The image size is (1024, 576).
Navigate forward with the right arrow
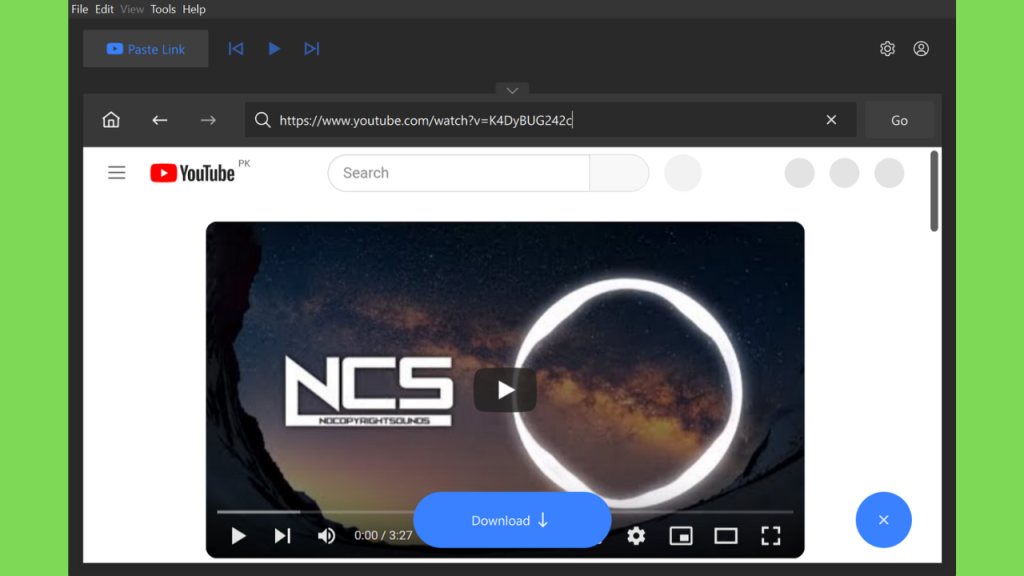[208, 120]
